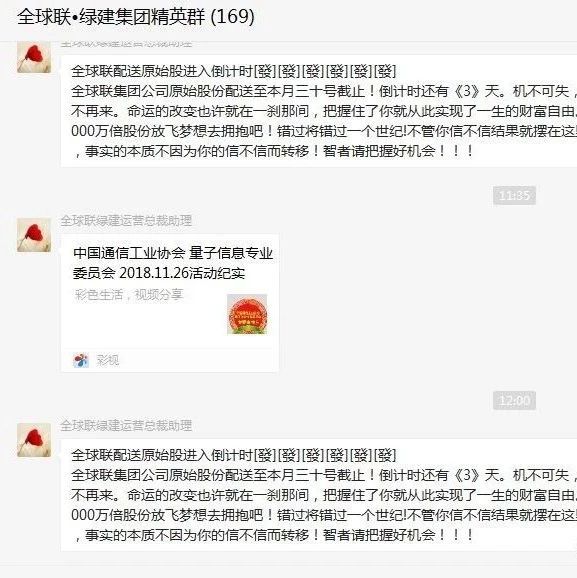Click the member count (169) in title

pyautogui.click(x=232, y=17)
